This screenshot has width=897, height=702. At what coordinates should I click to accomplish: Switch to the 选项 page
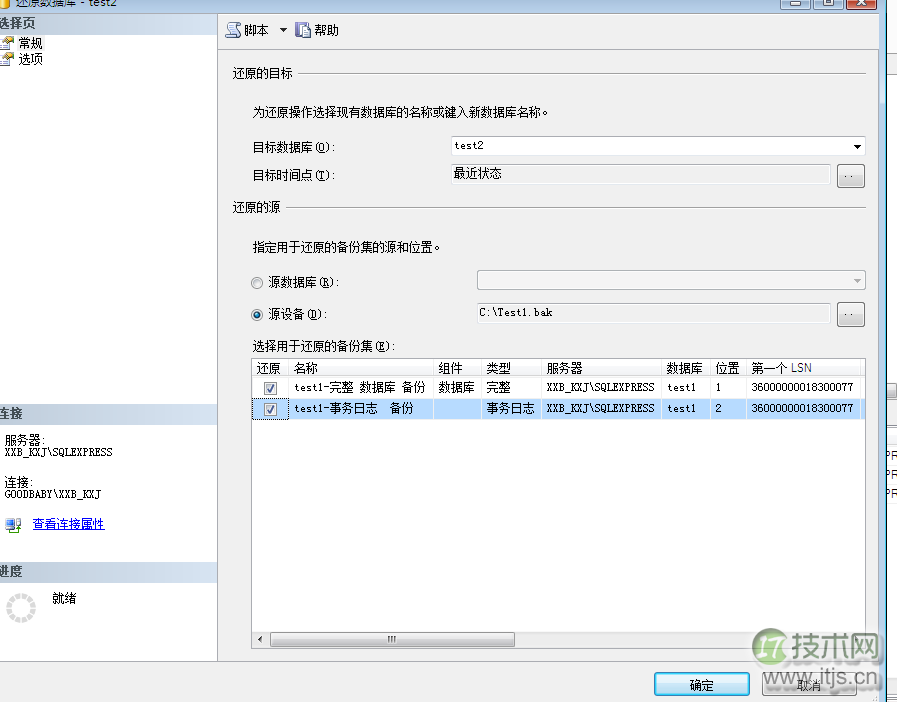tap(29, 58)
